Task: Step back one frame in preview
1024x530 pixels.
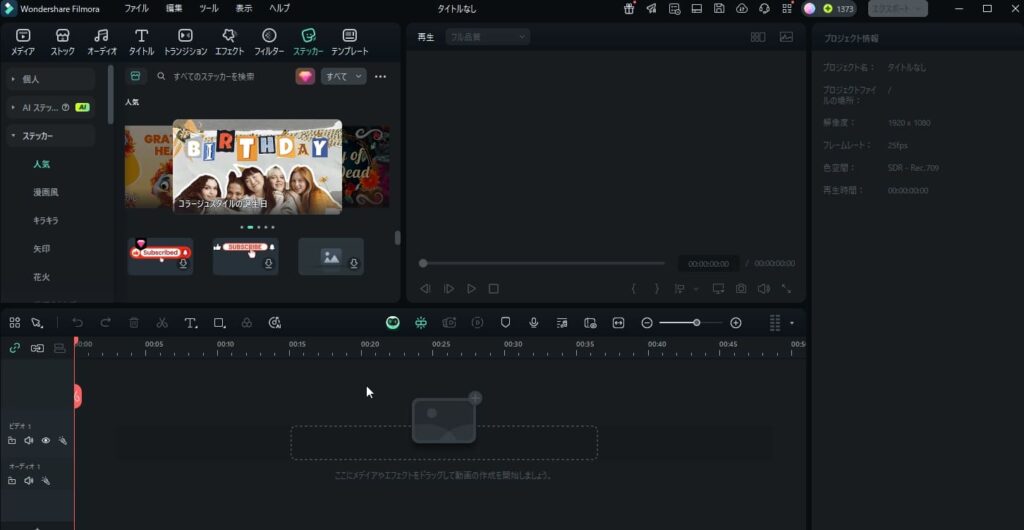Action: [x=426, y=288]
